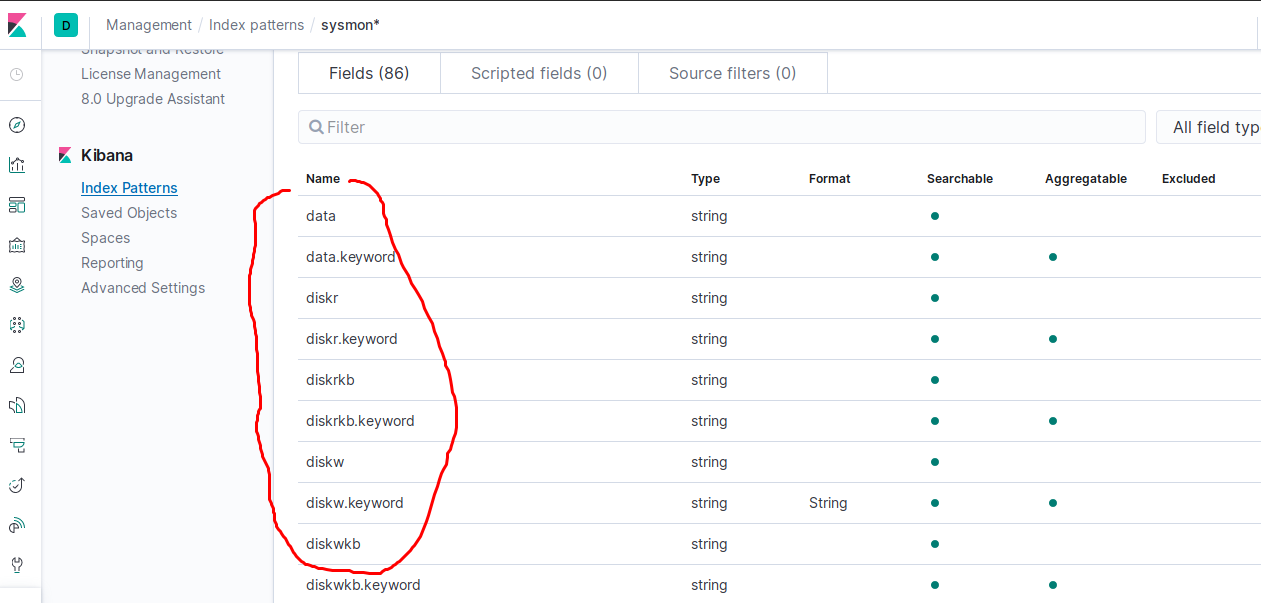
Task: Open the All field types dropdown
Action: (x=1210, y=127)
